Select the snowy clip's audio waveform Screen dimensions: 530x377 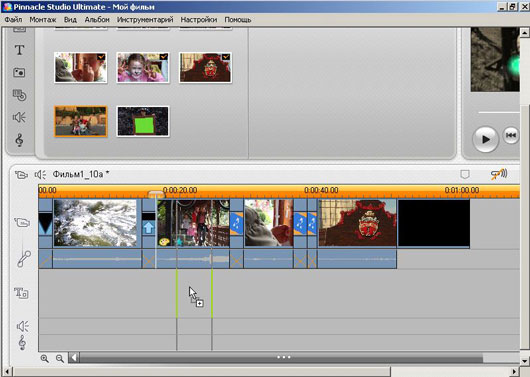pos(97,259)
